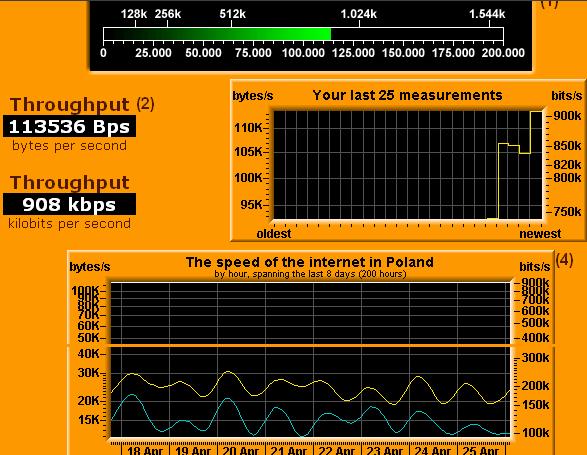The width and height of the screenshot is (587, 455).
Task: Click the "15K" label on Poland chart
Action: pyautogui.click(x=88, y=420)
